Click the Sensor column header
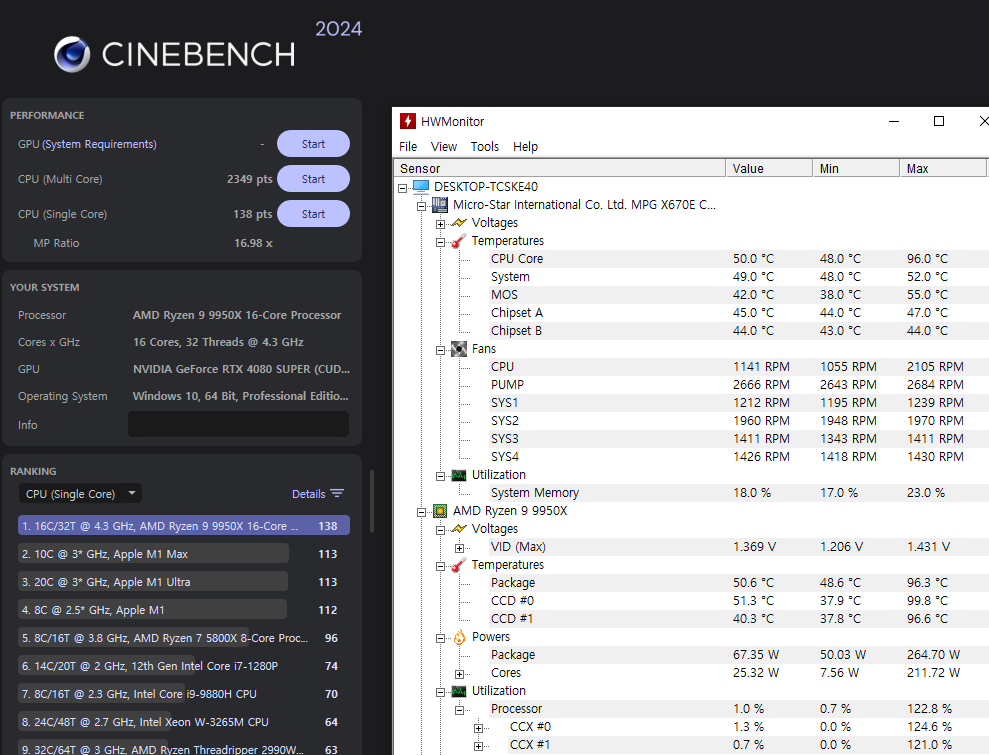The width and height of the screenshot is (989, 755). (x=559, y=168)
